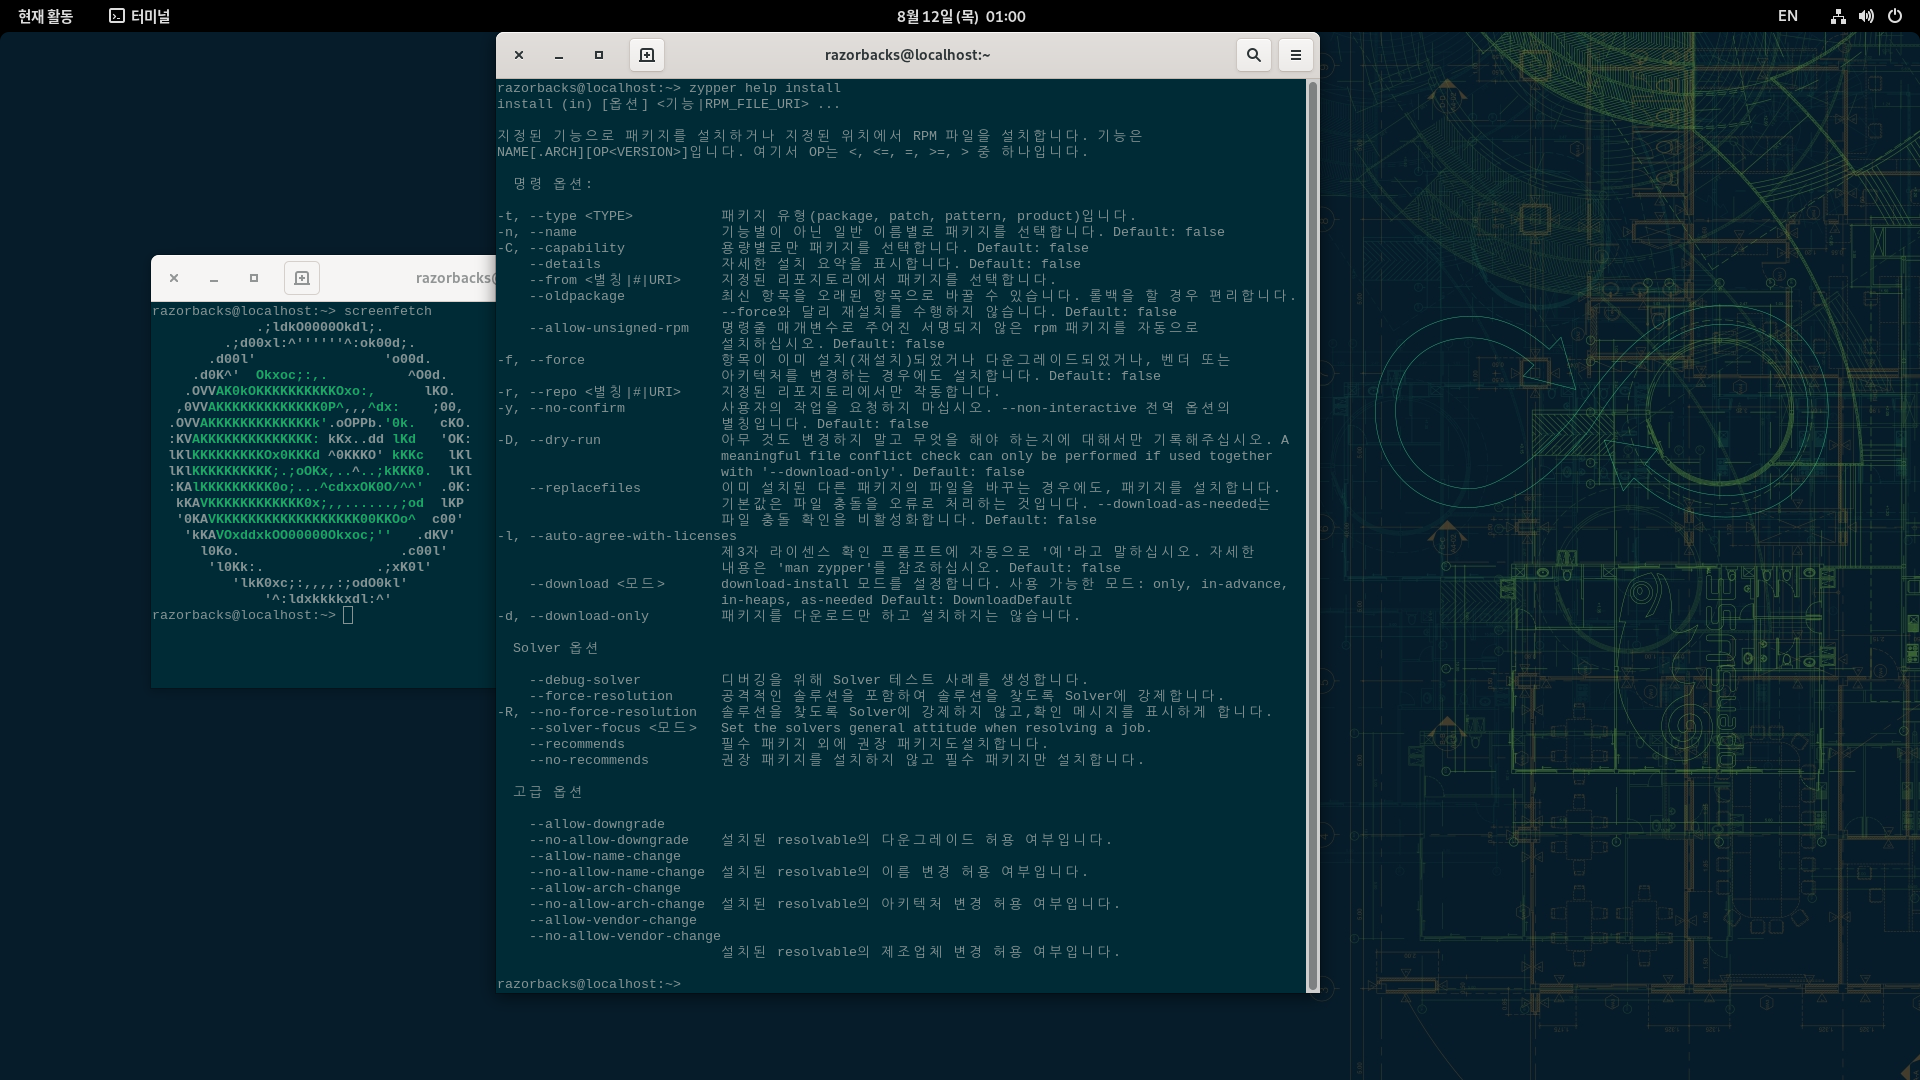1920x1080 pixels.
Task: Open the date and time calendar panel
Action: coord(960,16)
